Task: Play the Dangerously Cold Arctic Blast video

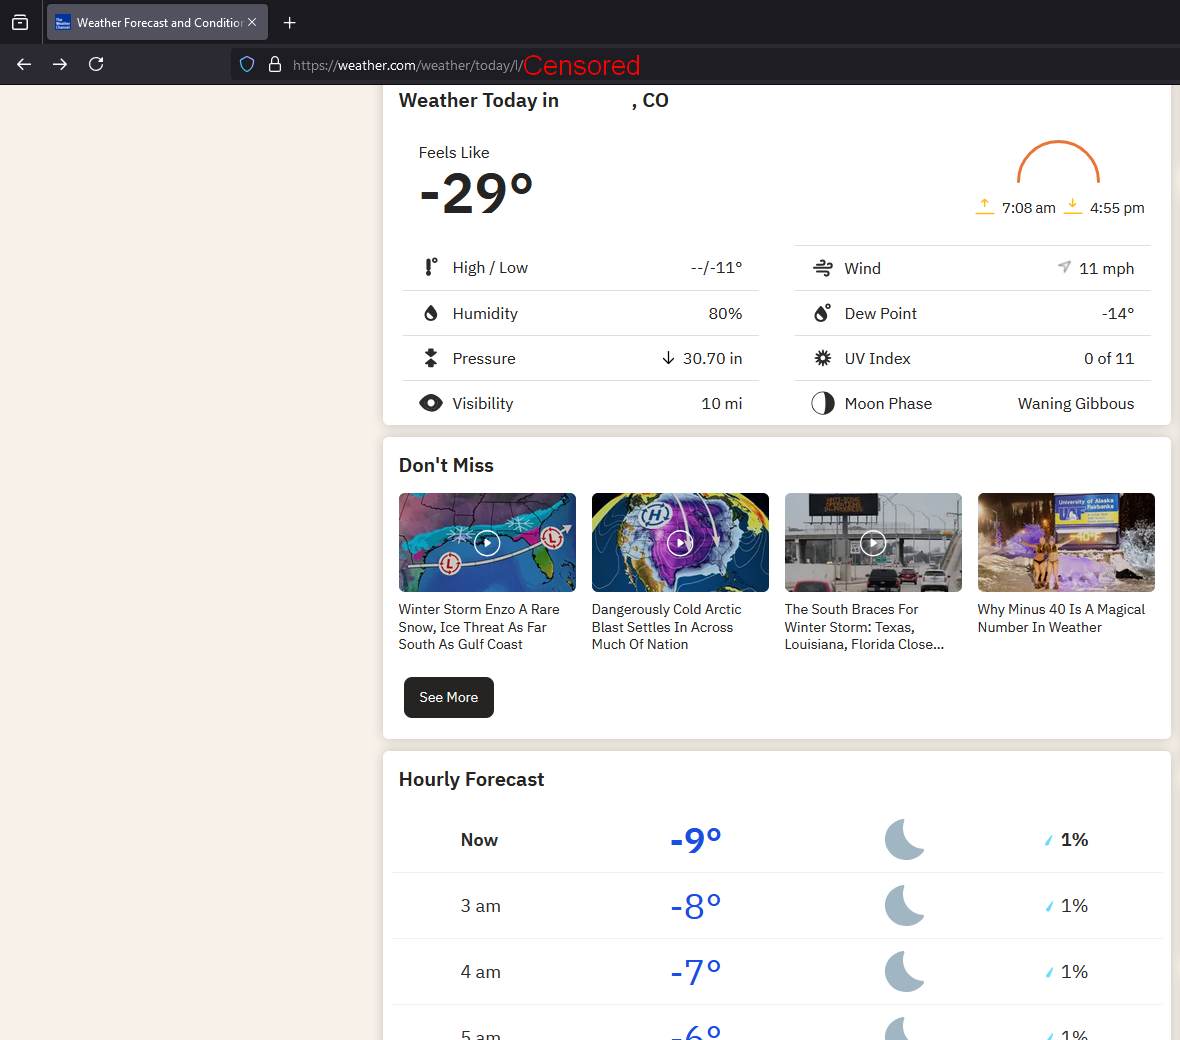Action: 680,542
